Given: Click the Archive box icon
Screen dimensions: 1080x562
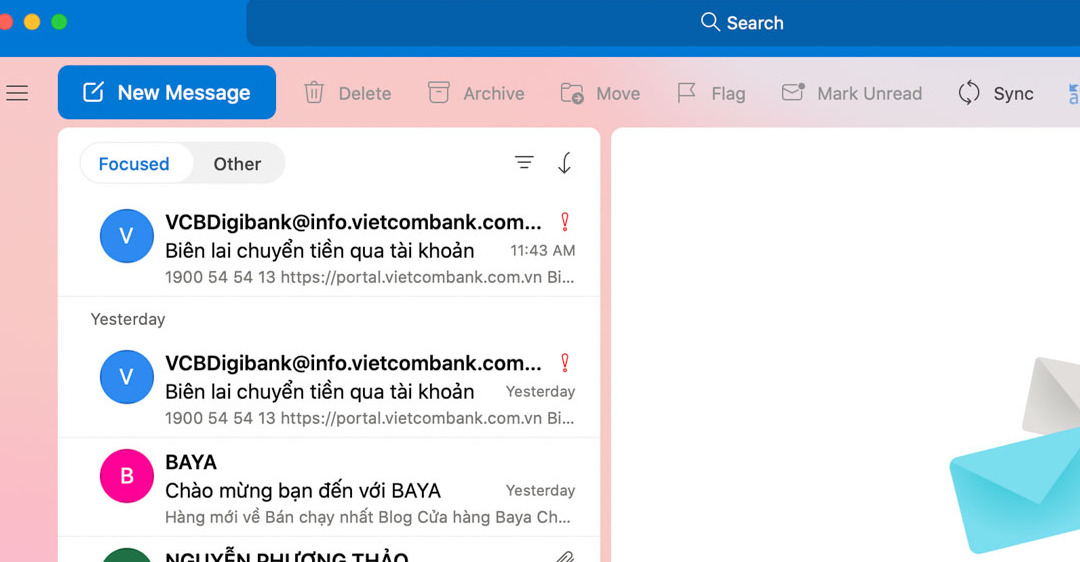Looking at the screenshot, I should click(439, 92).
